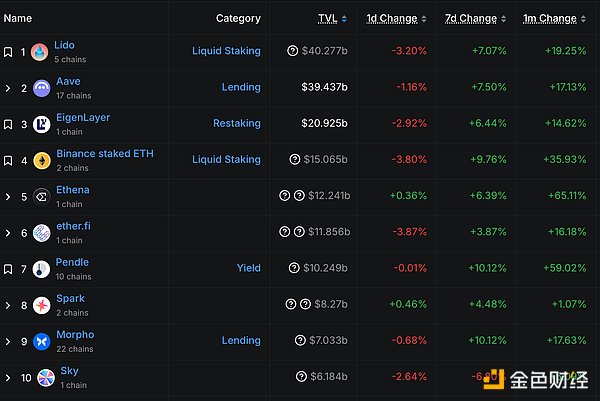The image size is (600, 401).
Task: Click the Lido protocol logo icon
Action: [40, 52]
